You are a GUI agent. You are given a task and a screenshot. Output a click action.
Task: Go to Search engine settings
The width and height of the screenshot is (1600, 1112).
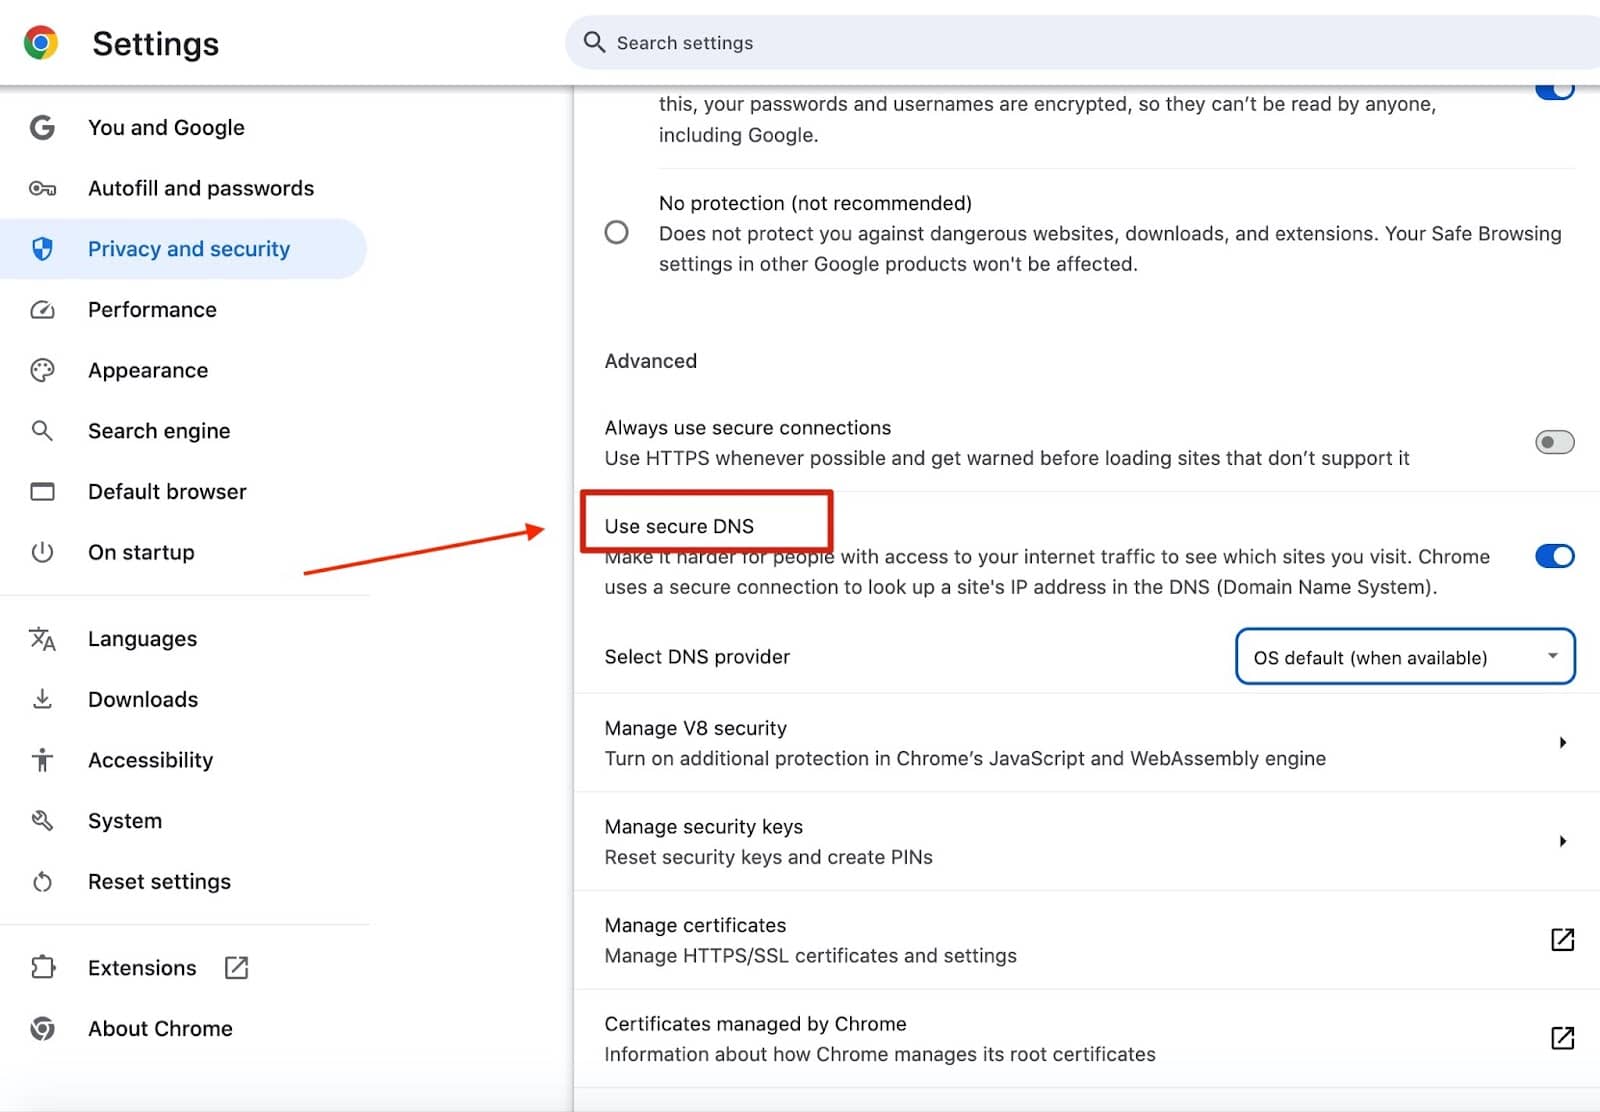click(159, 431)
